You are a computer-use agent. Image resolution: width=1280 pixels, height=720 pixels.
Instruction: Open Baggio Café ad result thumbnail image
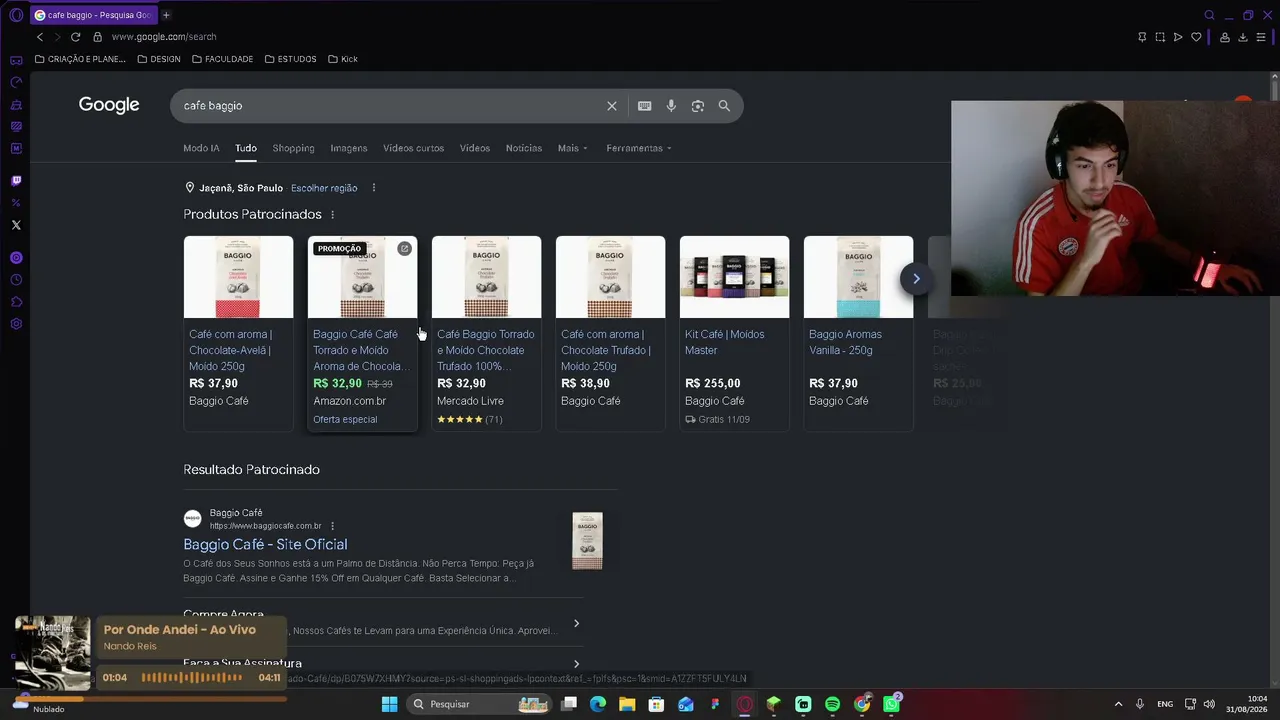point(587,540)
